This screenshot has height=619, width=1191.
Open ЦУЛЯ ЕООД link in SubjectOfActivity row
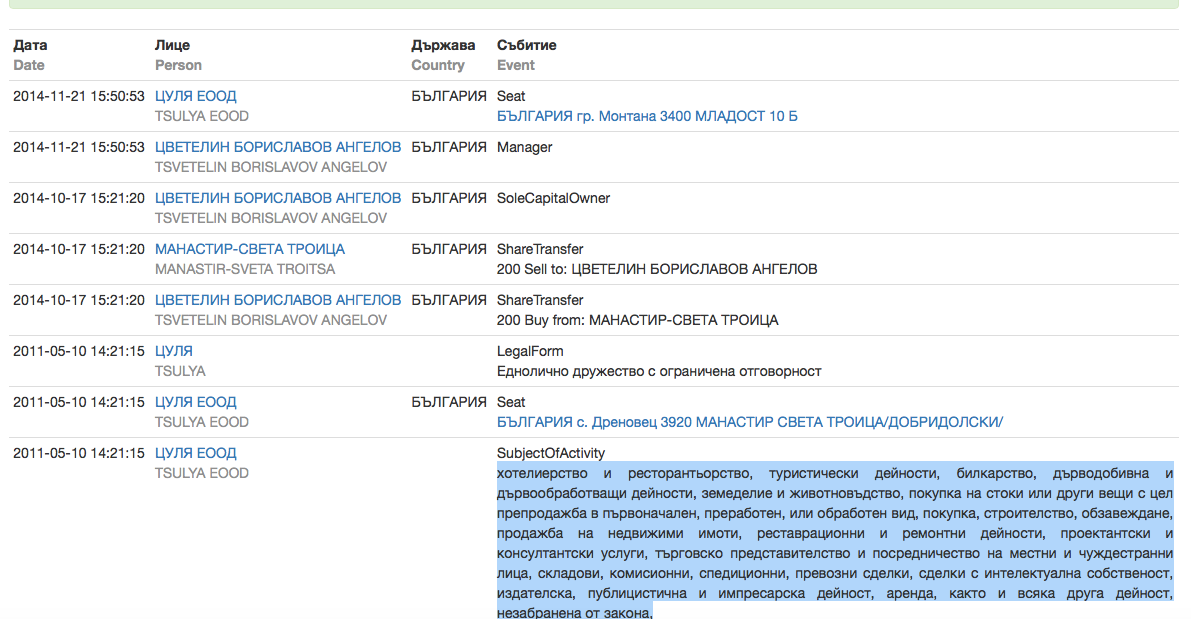coord(196,453)
